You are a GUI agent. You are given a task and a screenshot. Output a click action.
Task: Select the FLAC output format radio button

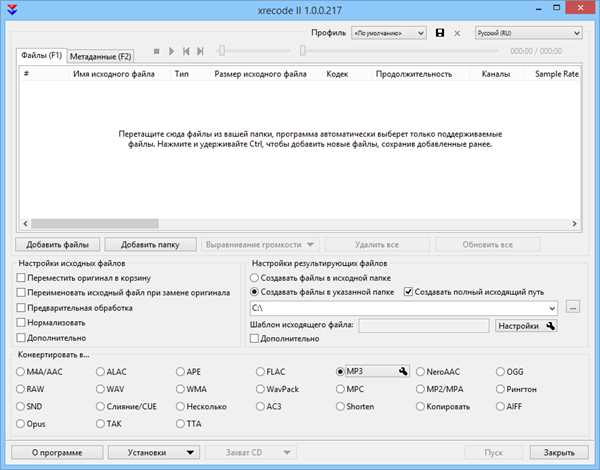pyautogui.click(x=261, y=371)
